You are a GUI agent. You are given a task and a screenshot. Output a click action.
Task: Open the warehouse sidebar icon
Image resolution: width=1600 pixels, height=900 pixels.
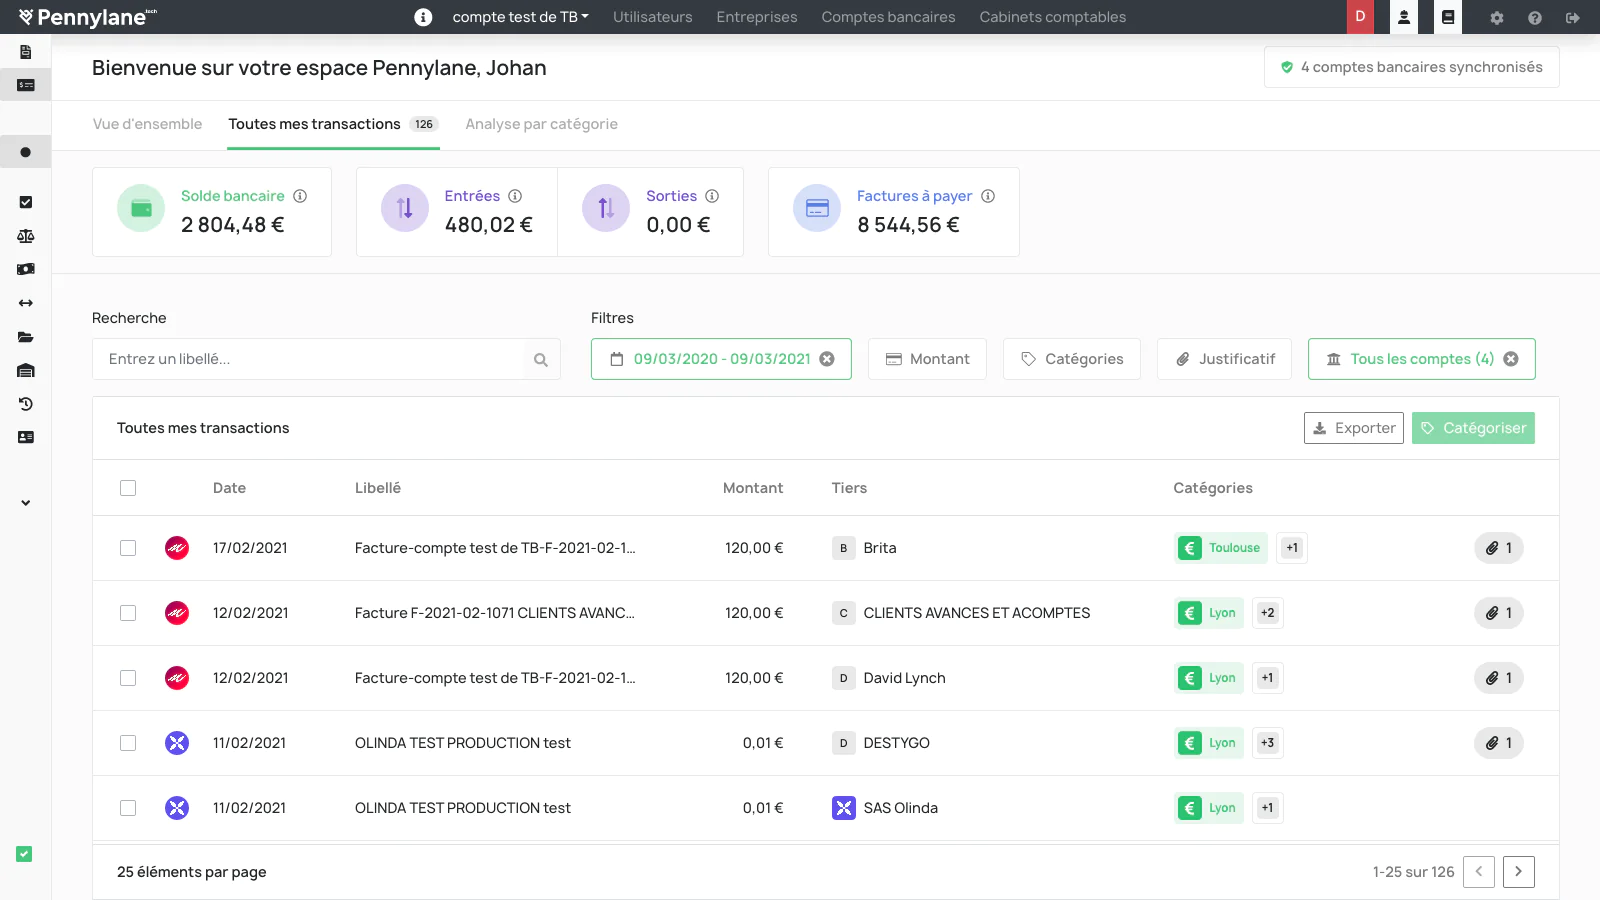tap(26, 371)
